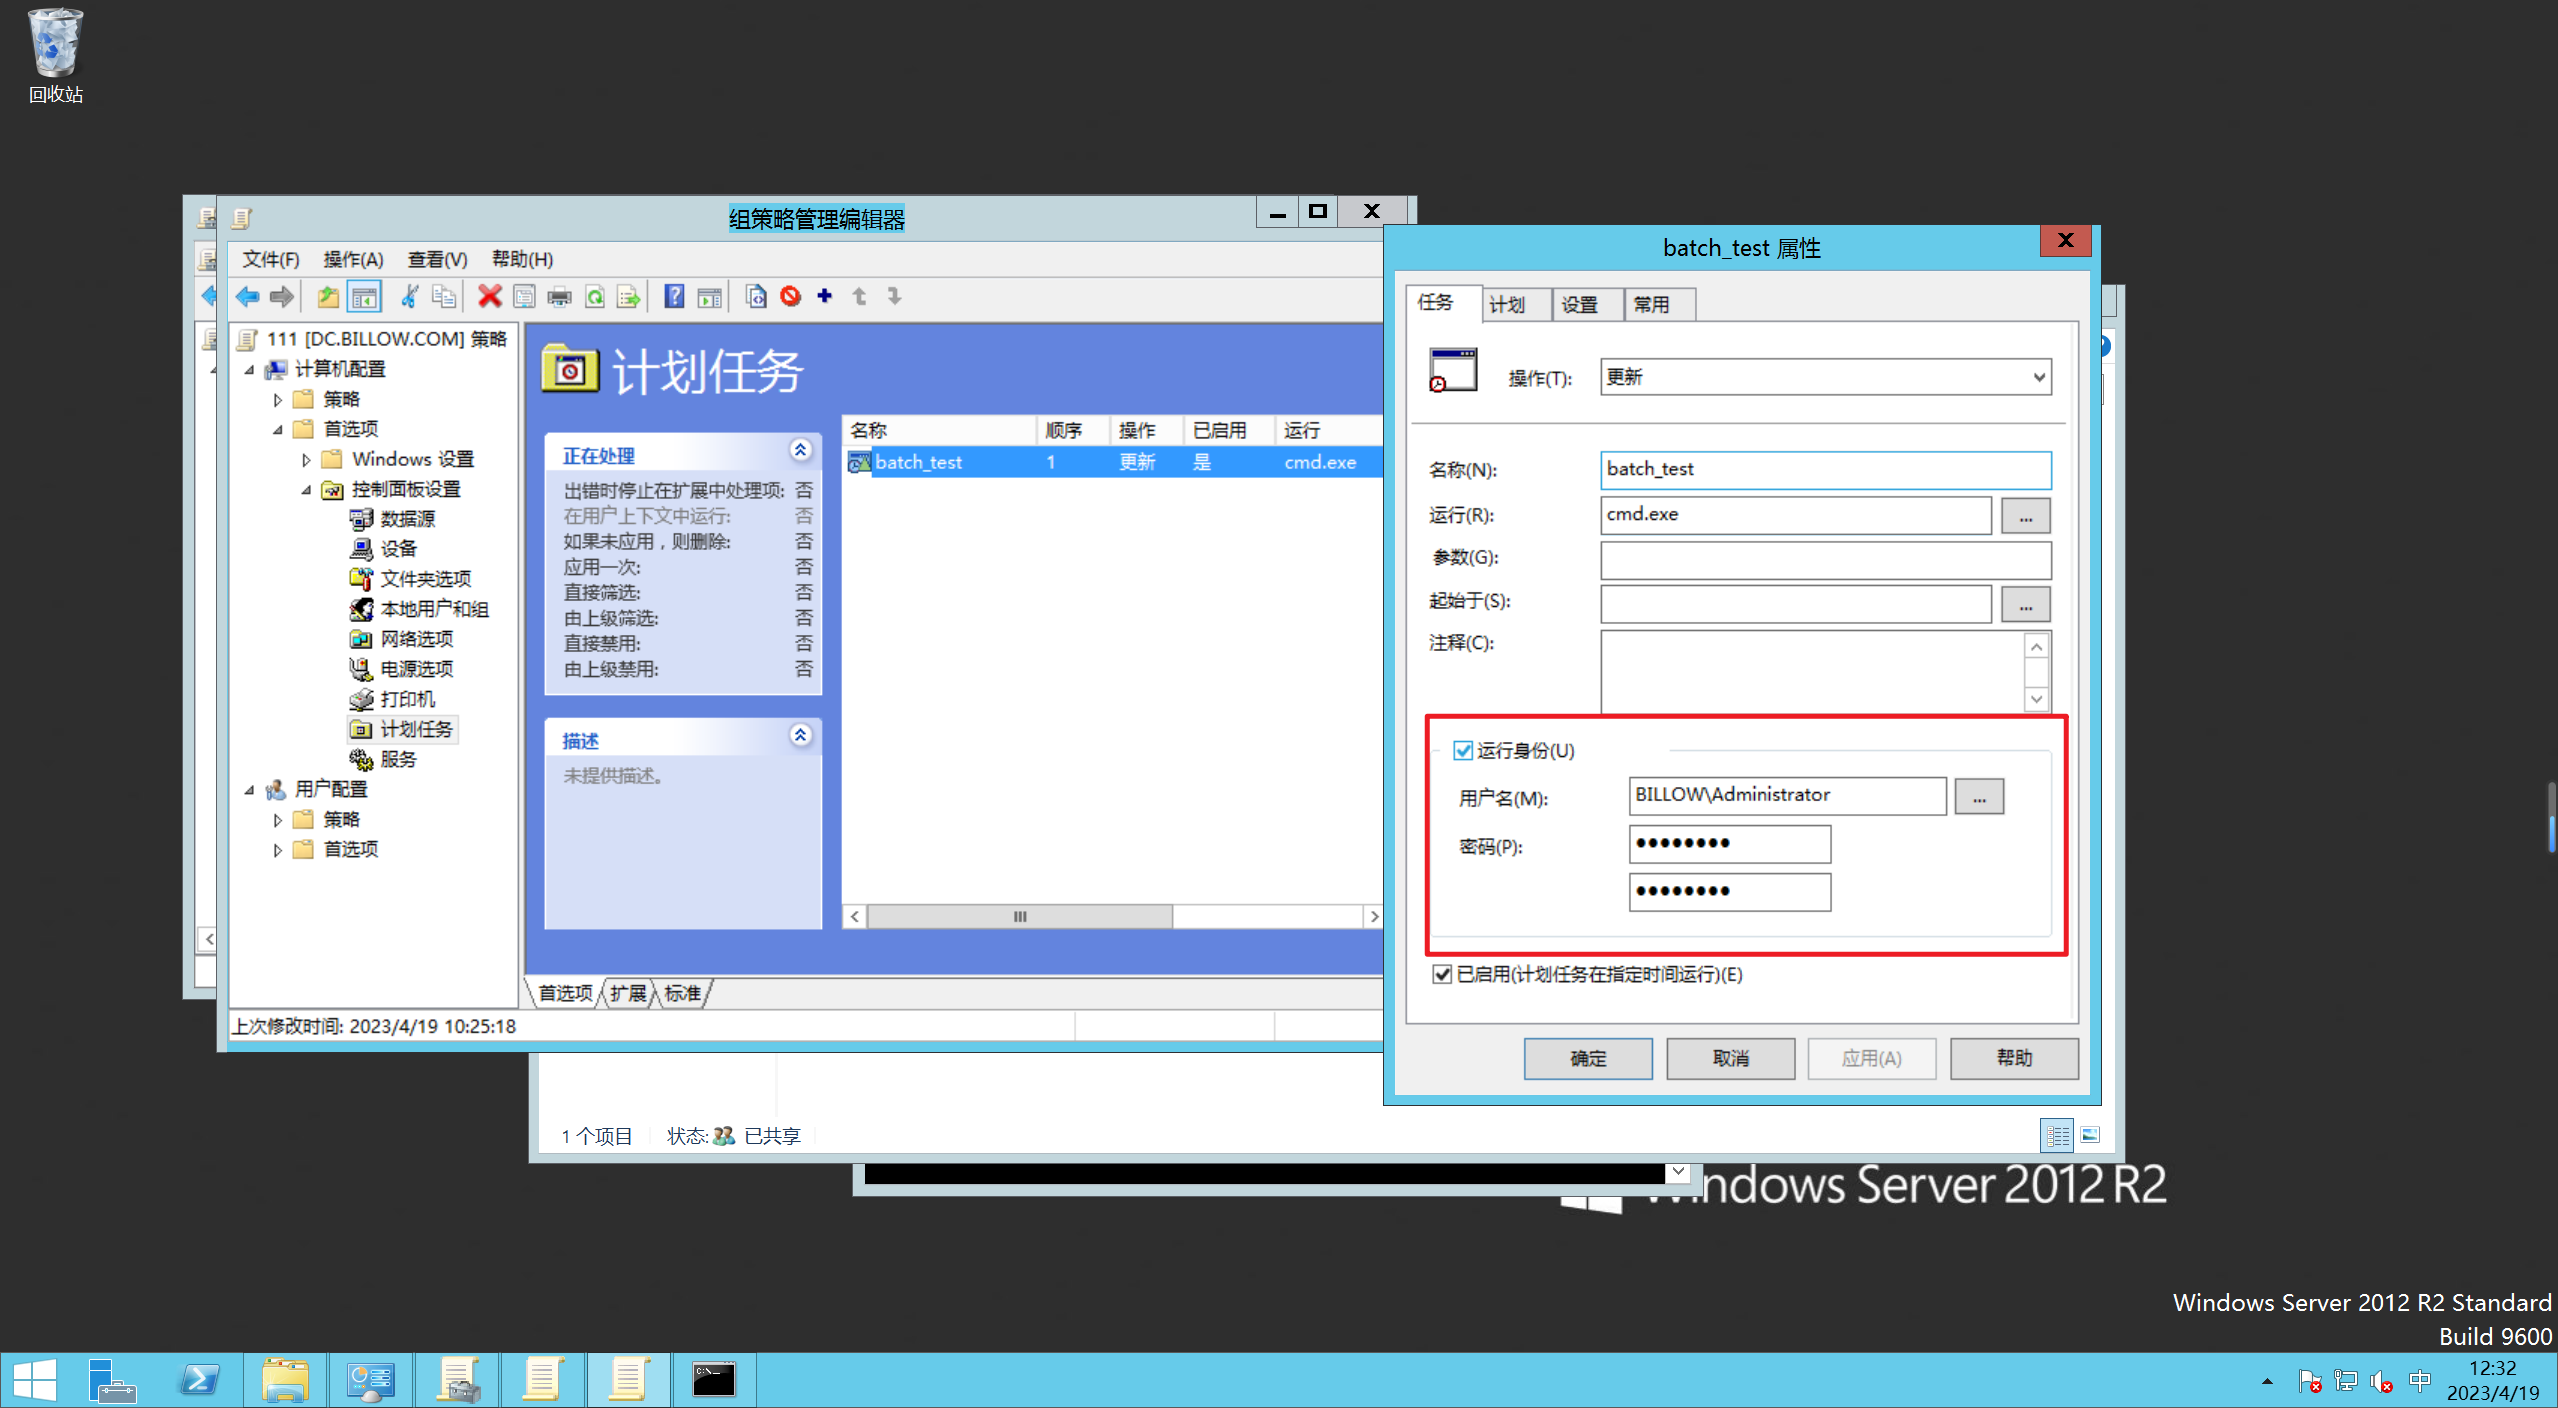Click the Copy pages icon

(x=444, y=297)
